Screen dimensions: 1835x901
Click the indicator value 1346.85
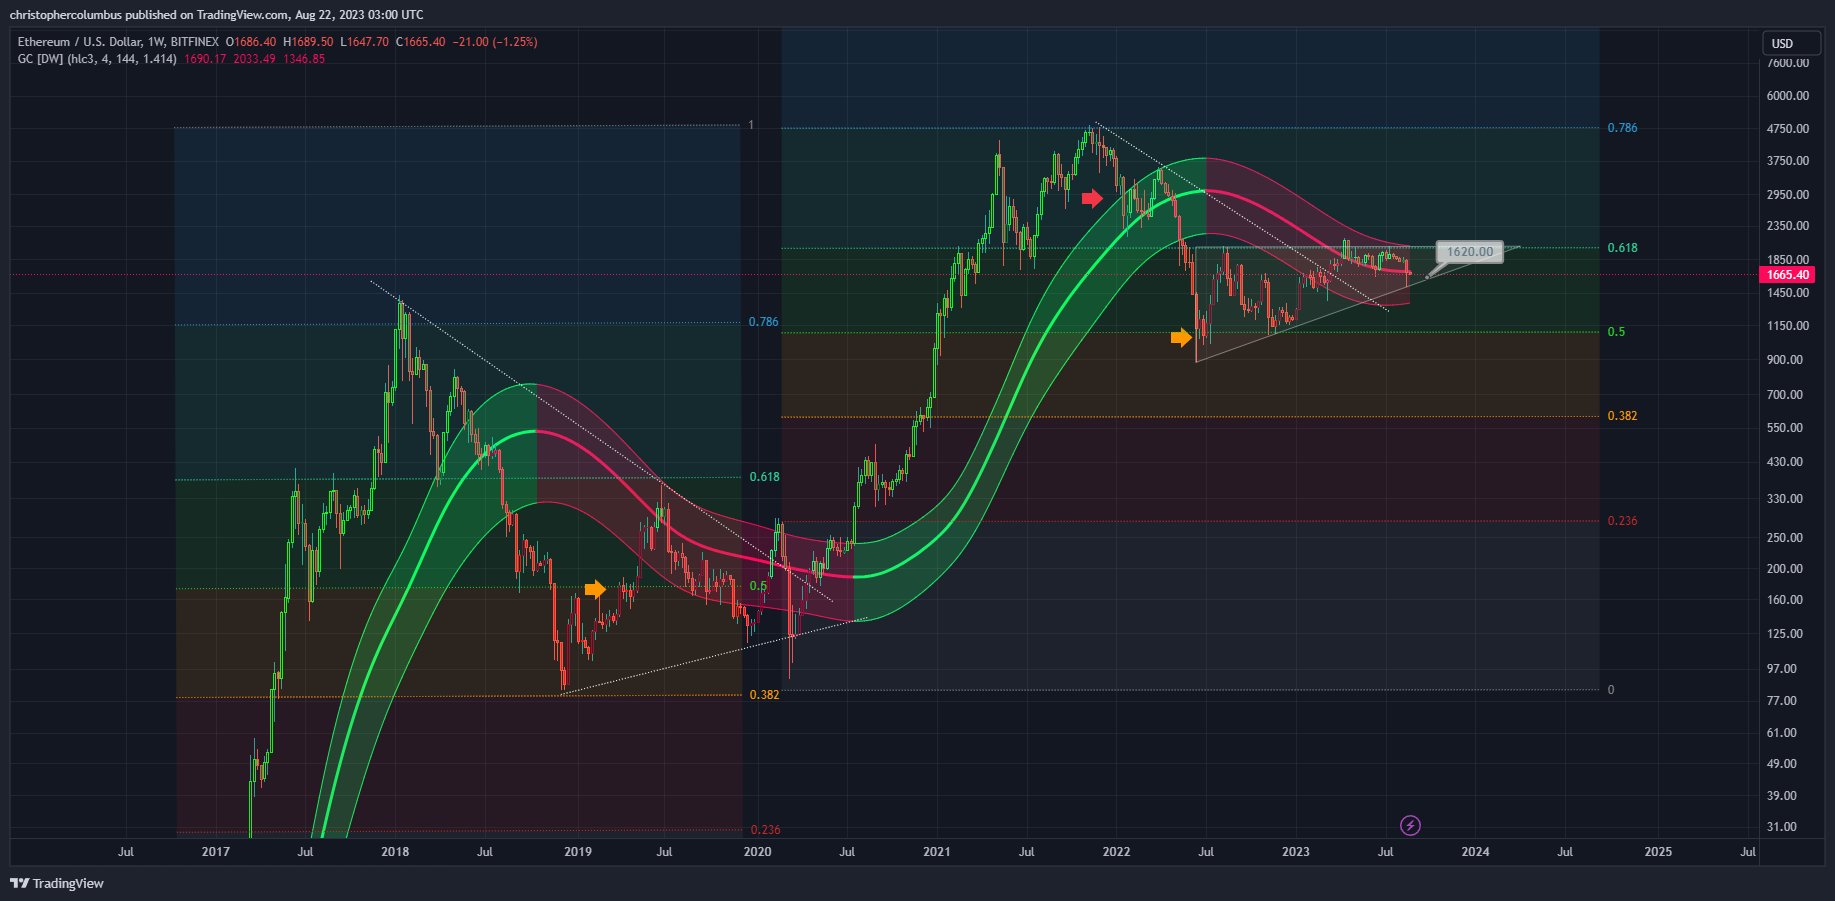tap(303, 59)
